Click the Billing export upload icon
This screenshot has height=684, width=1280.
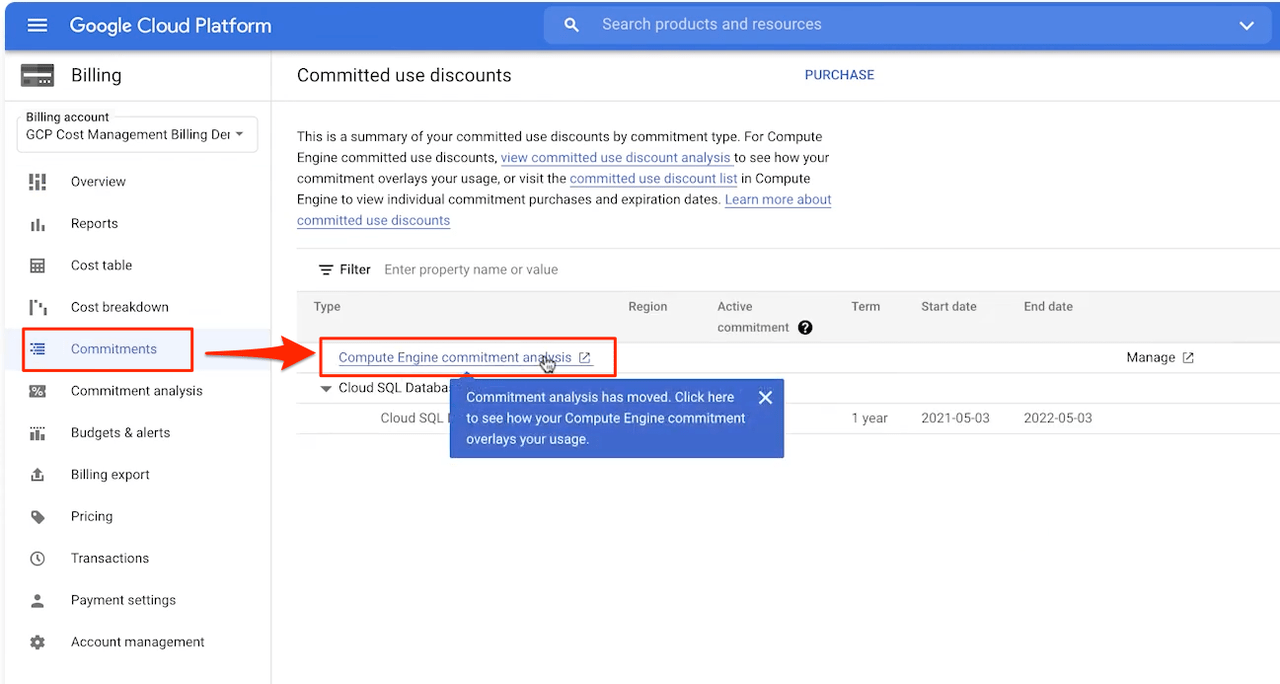(38, 475)
